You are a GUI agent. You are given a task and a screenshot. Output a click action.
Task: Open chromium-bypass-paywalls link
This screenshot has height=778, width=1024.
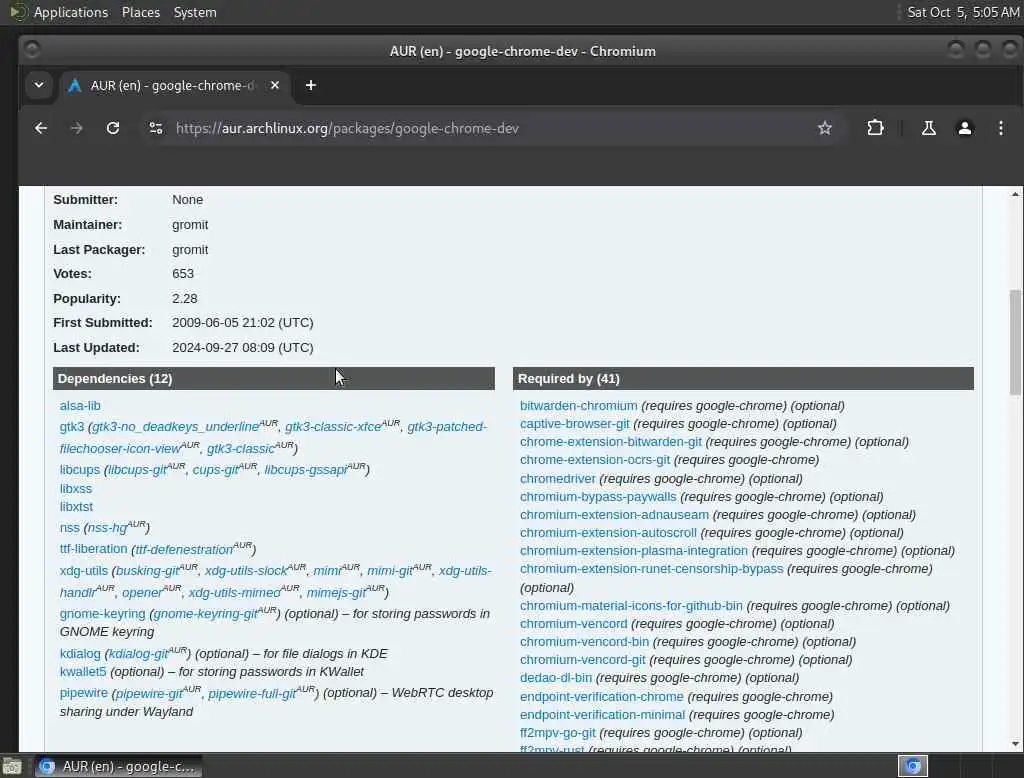[598, 497]
